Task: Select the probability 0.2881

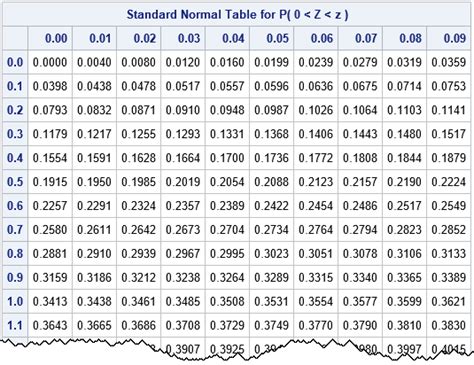Action: (x=50, y=253)
